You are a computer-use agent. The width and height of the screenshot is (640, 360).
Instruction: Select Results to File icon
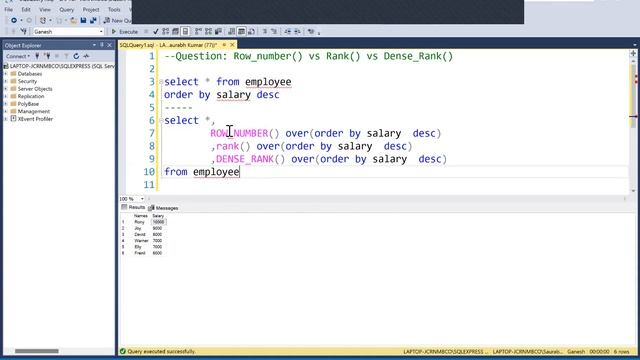(251, 31)
